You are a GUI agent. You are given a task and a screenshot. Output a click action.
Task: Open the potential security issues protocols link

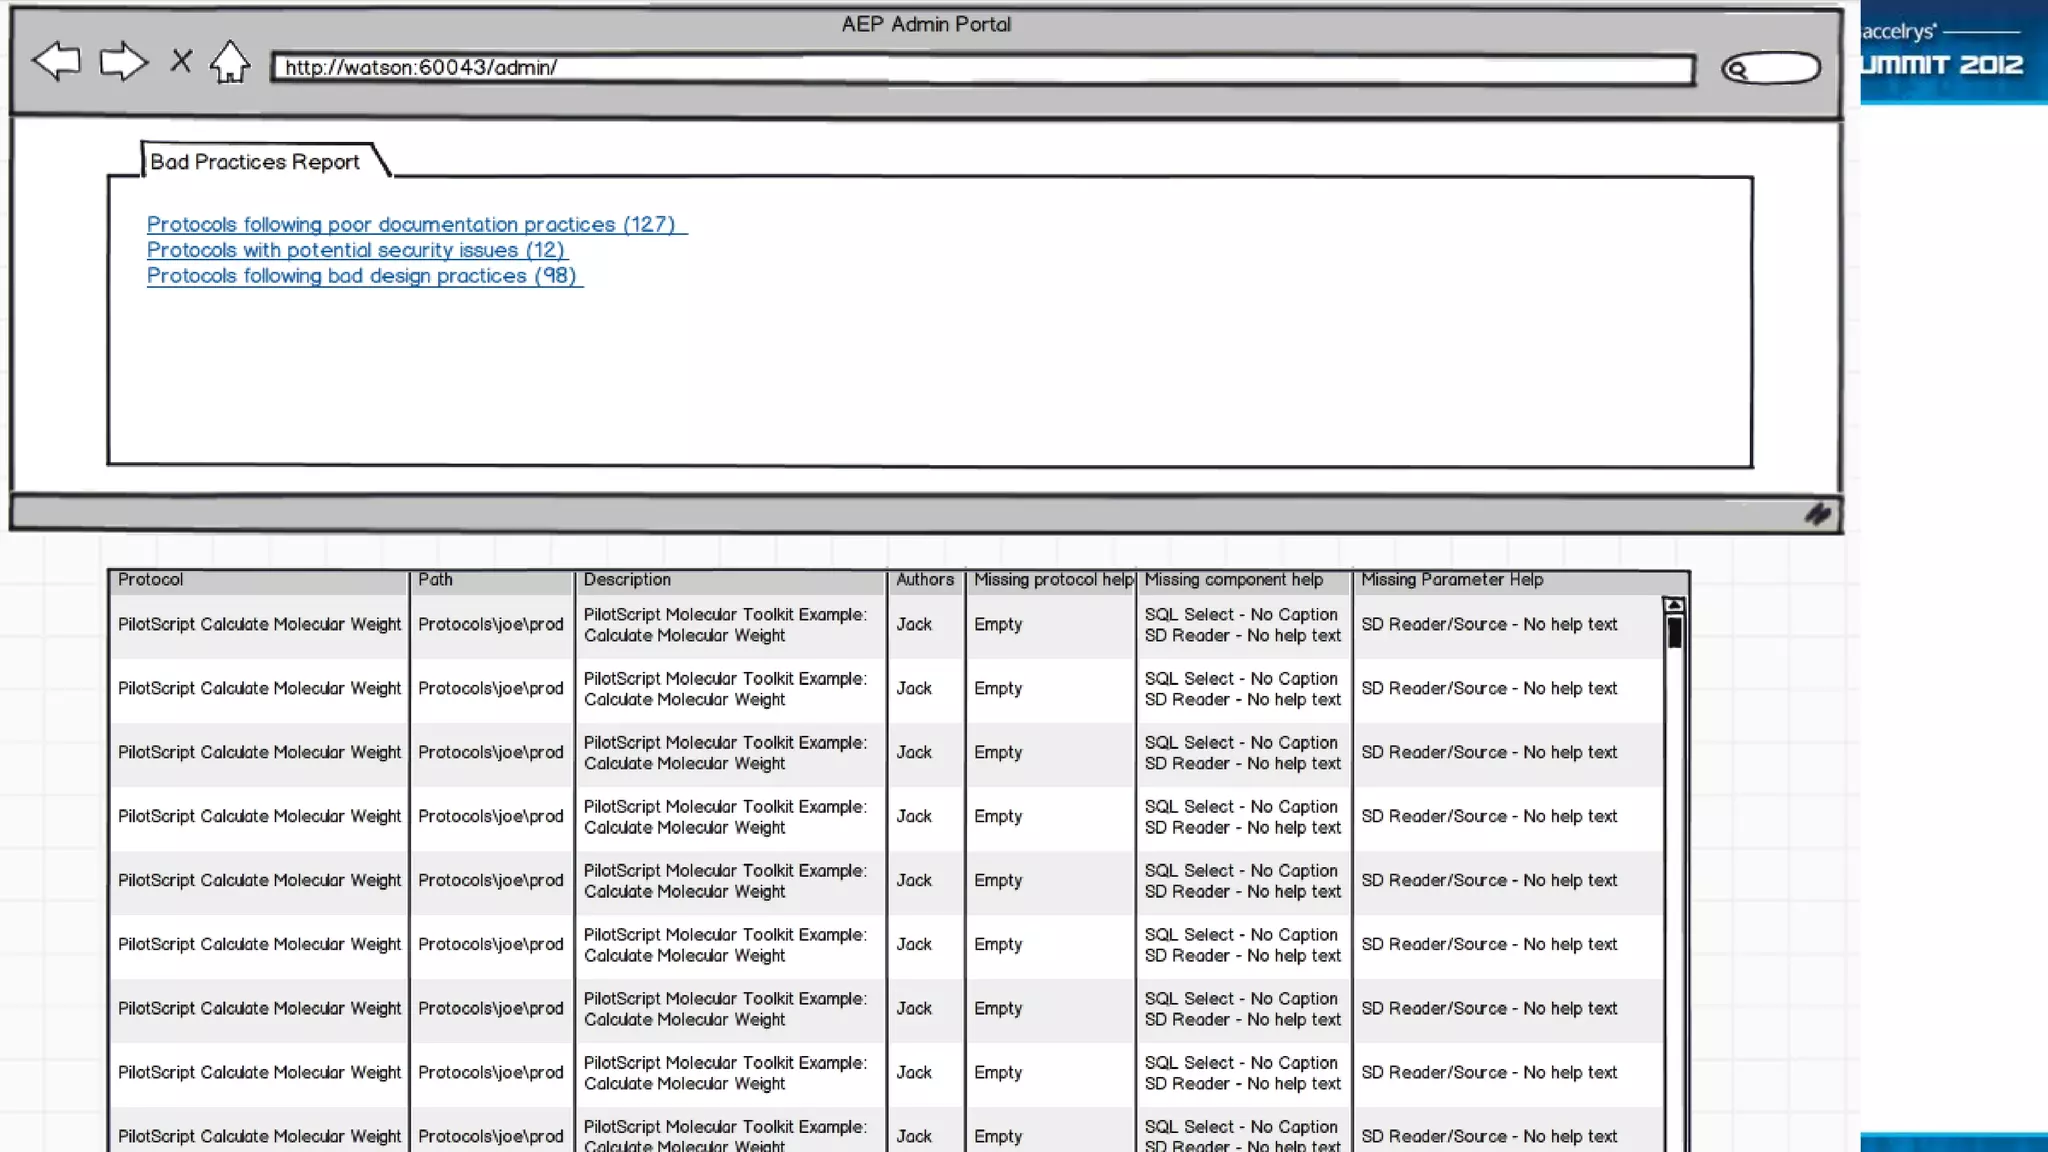pos(356,250)
